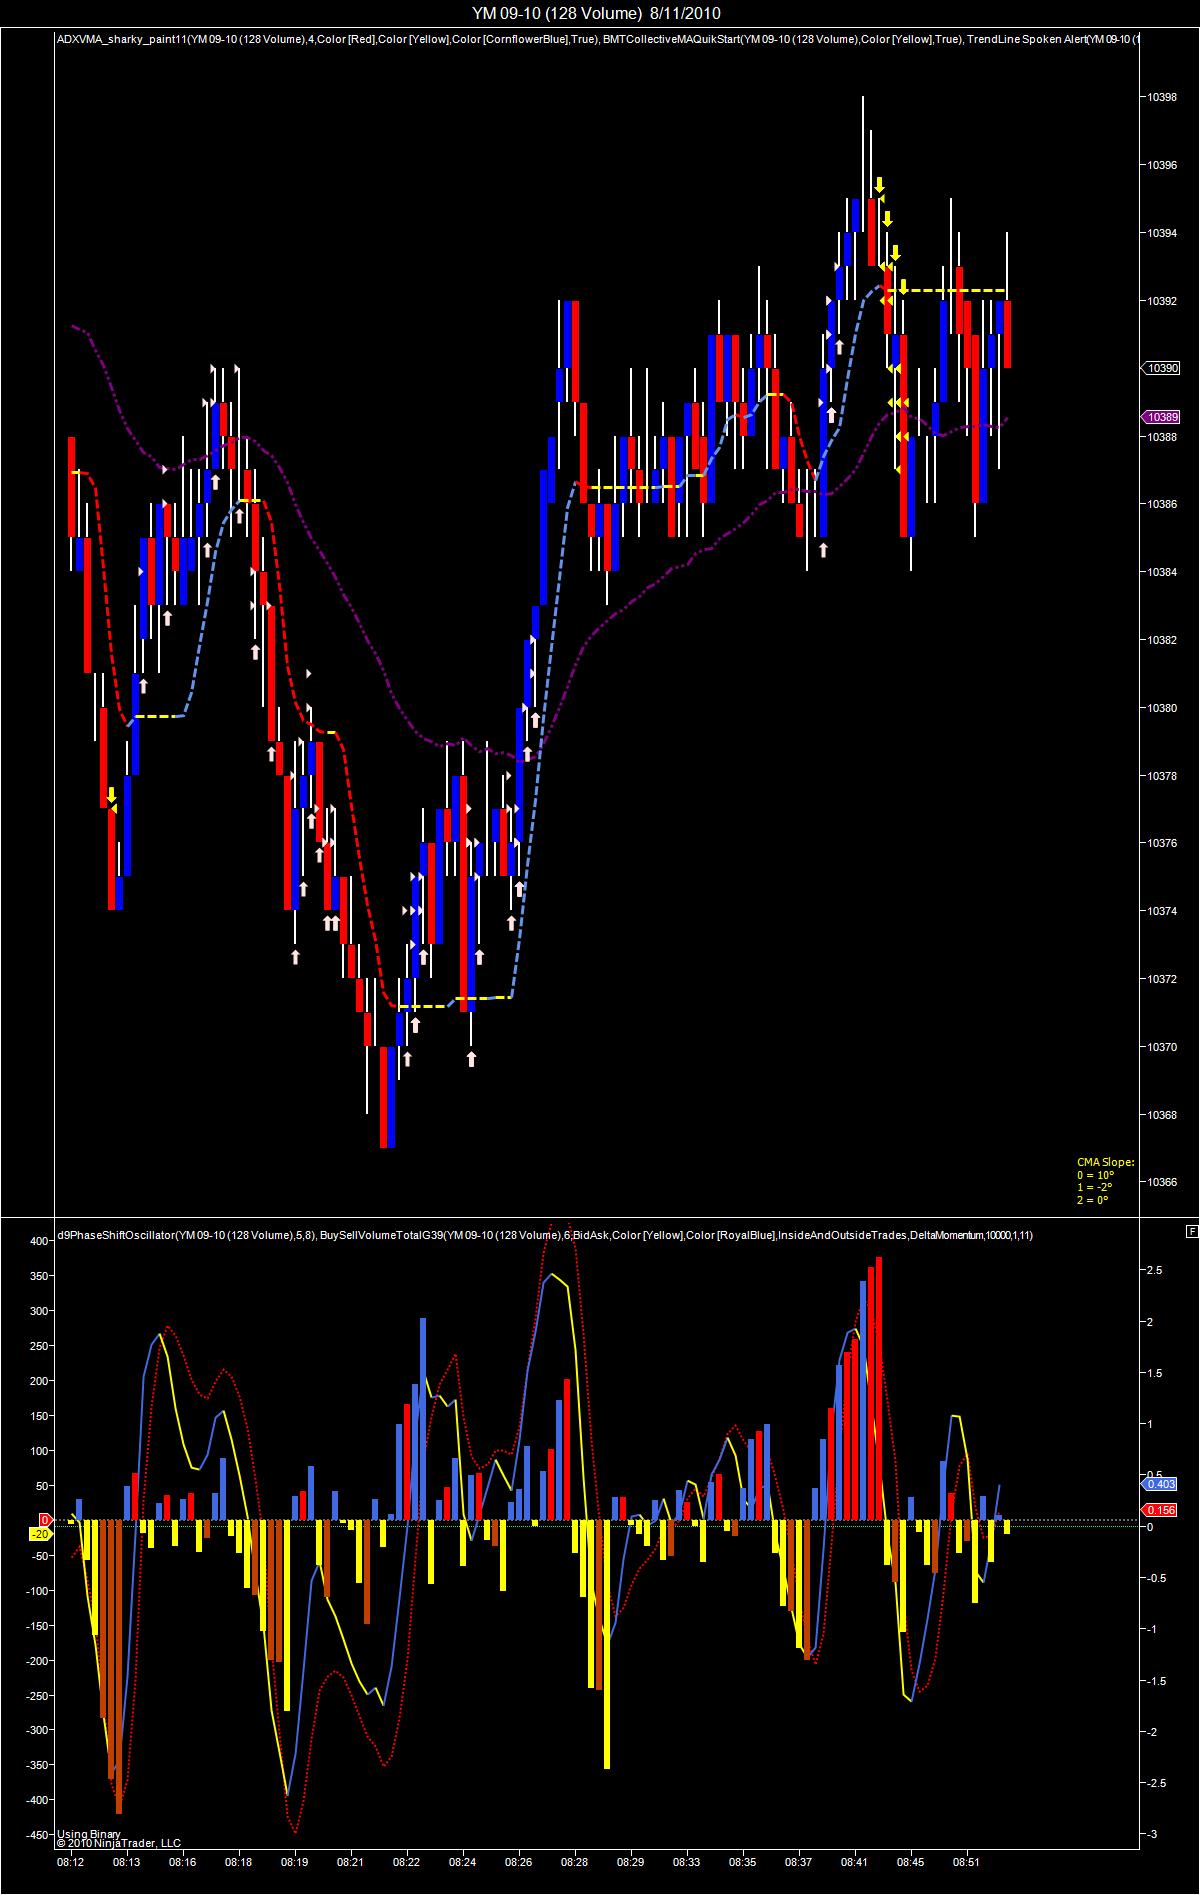Viewport: 1200px width, 1895px height.
Task: Click the 08:37 time axis label
Action: [x=798, y=1863]
